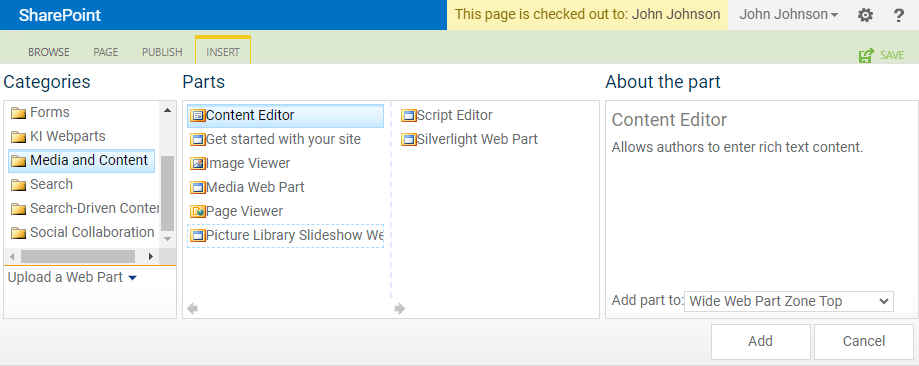The width and height of the screenshot is (919, 366).
Task: Click the Cancel button
Action: click(864, 341)
